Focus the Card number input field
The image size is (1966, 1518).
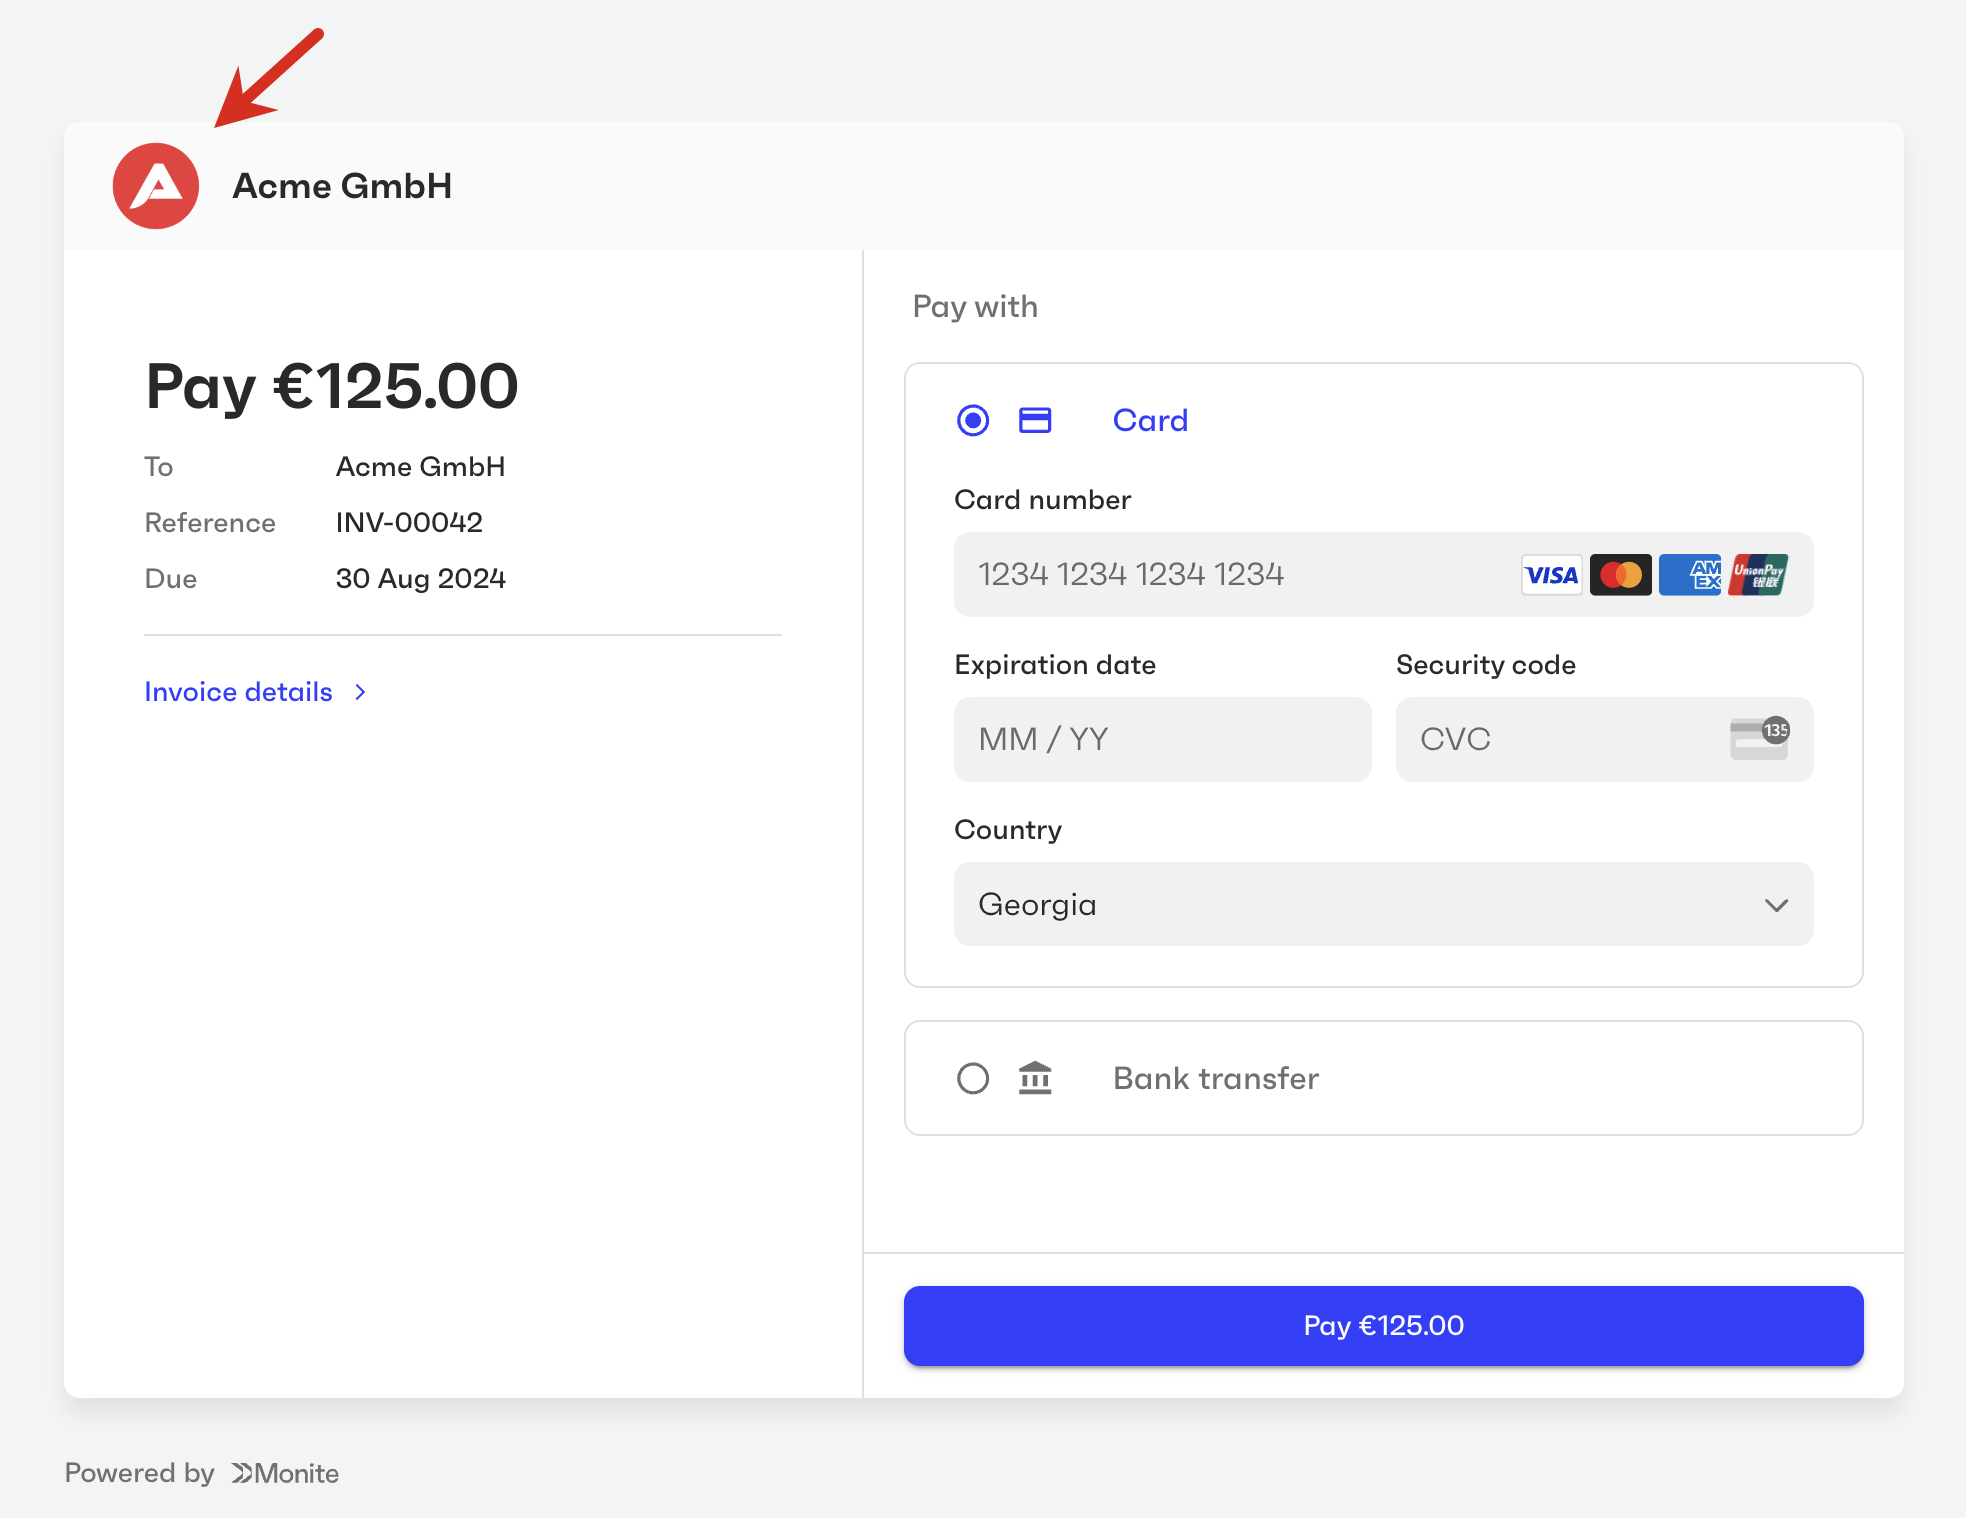point(1230,575)
